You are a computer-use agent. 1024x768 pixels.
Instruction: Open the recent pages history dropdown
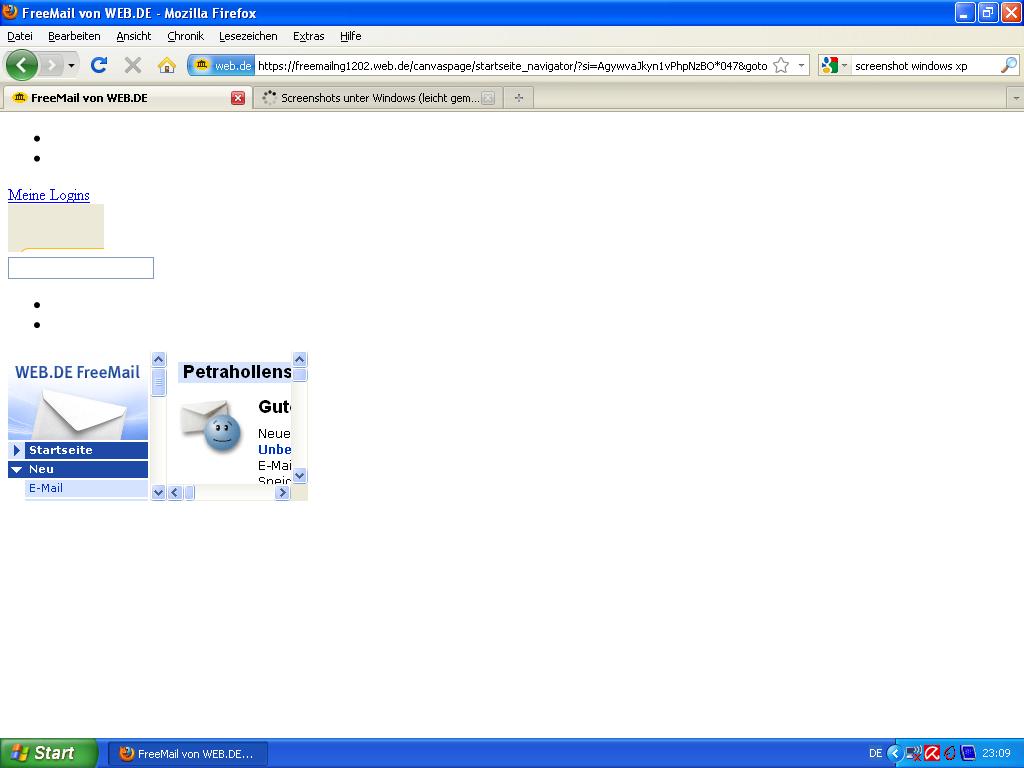point(71,65)
